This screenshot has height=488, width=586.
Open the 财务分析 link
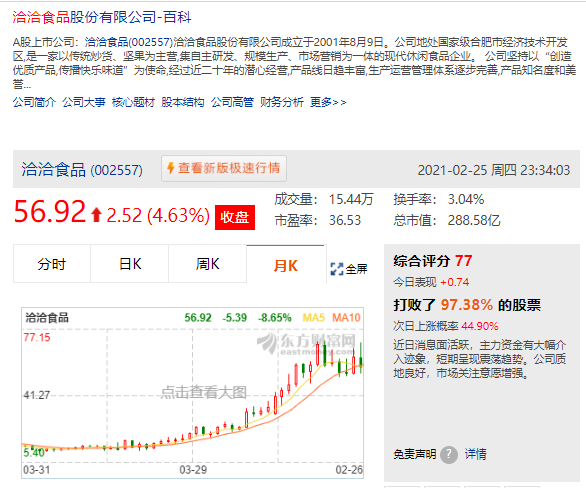click(282, 102)
